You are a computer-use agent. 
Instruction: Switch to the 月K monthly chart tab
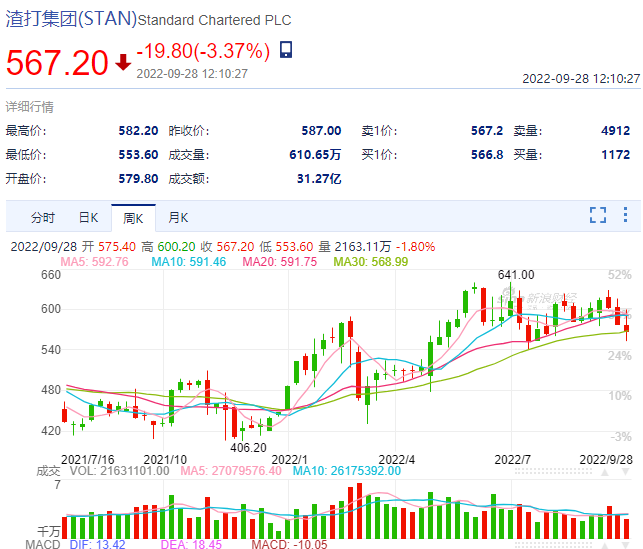click(178, 217)
